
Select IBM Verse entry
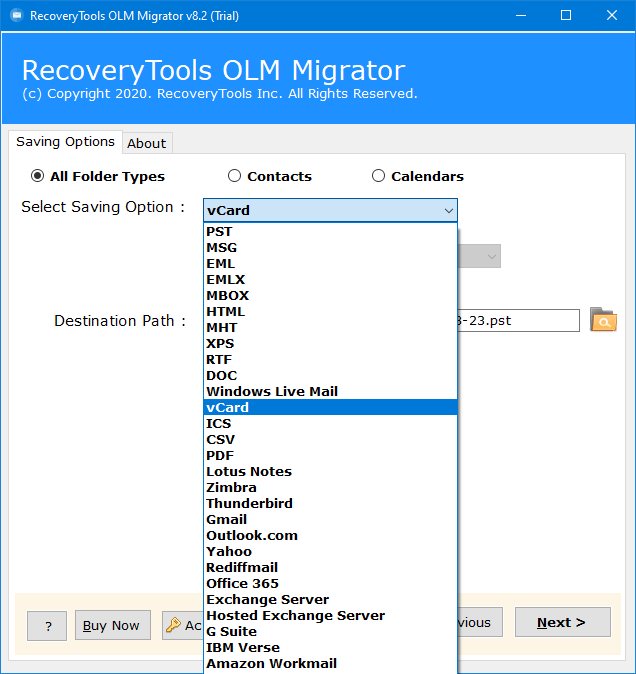[x=330, y=647]
